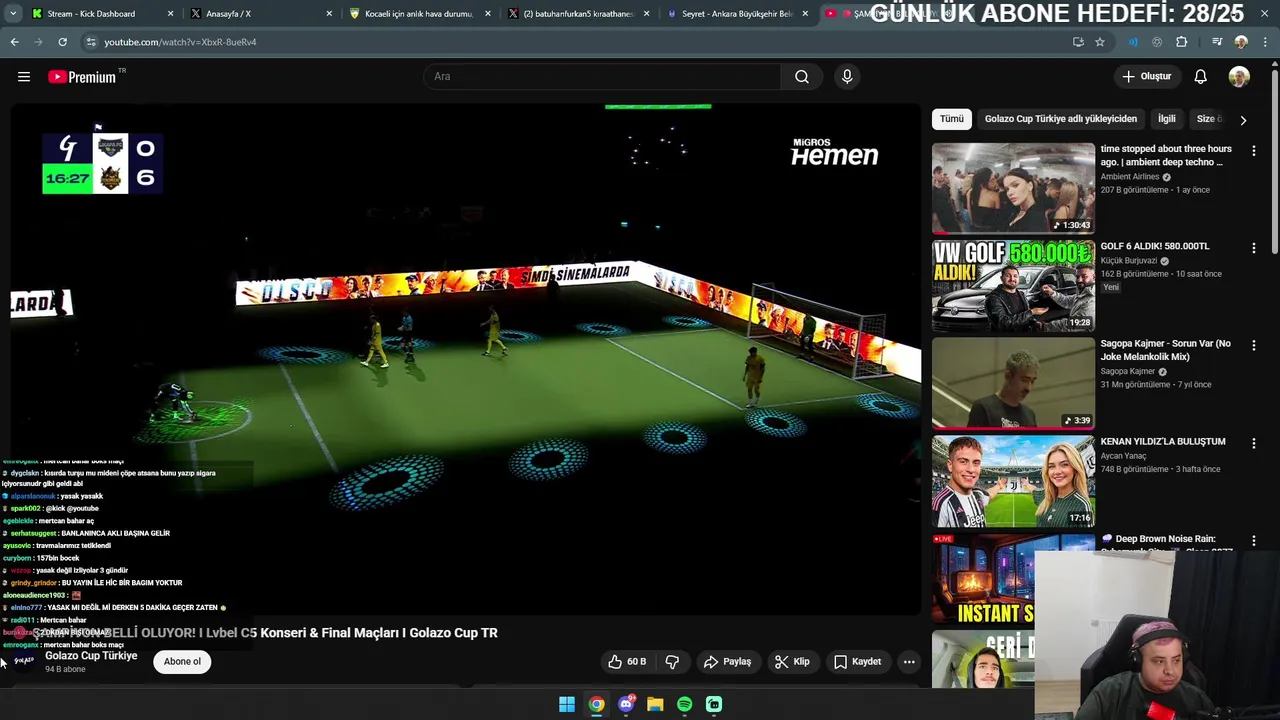Share the video via Paylaş button

727,662
